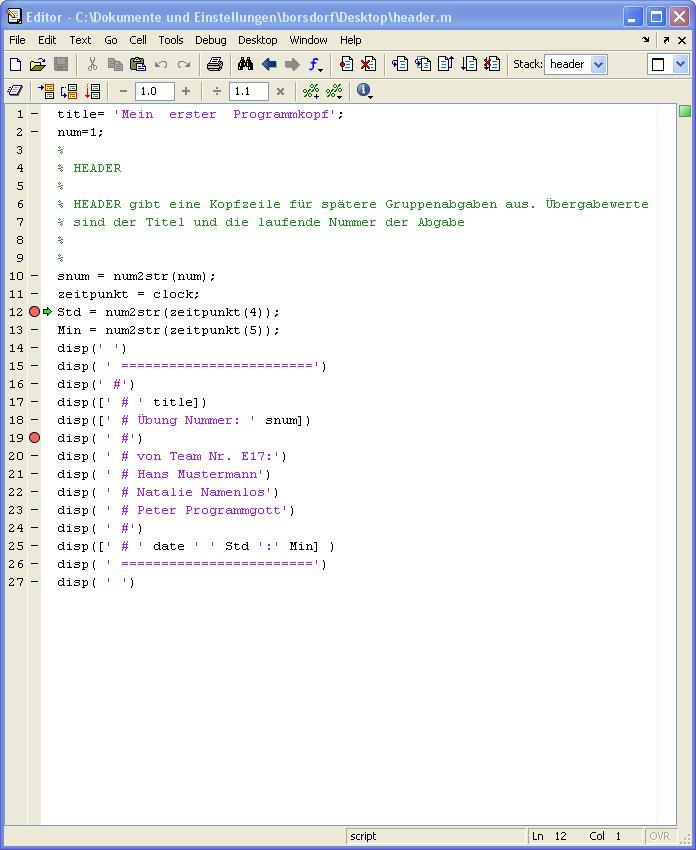Click the debug Step icon

tap(400, 65)
